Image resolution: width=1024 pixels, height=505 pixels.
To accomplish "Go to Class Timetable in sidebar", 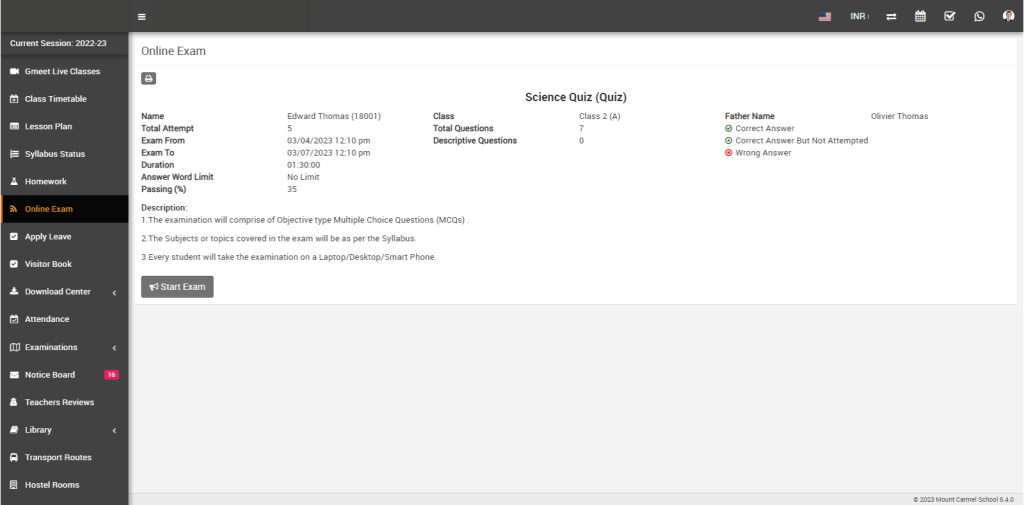I will point(55,99).
